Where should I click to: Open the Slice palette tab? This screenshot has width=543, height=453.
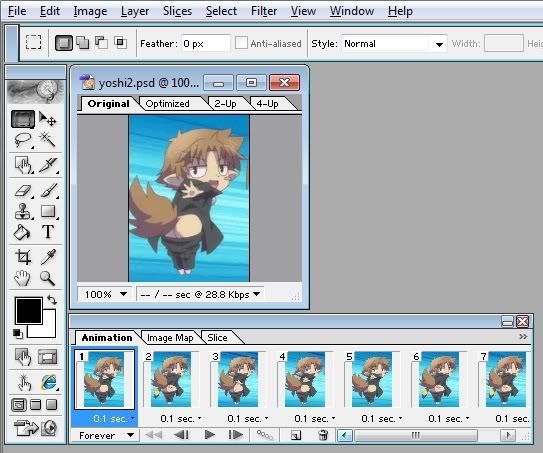[217, 338]
